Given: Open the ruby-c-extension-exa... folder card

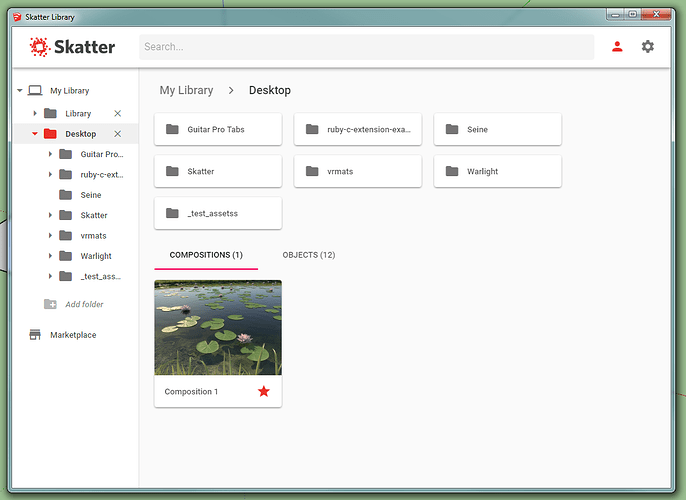Looking at the screenshot, I should click(358, 129).
